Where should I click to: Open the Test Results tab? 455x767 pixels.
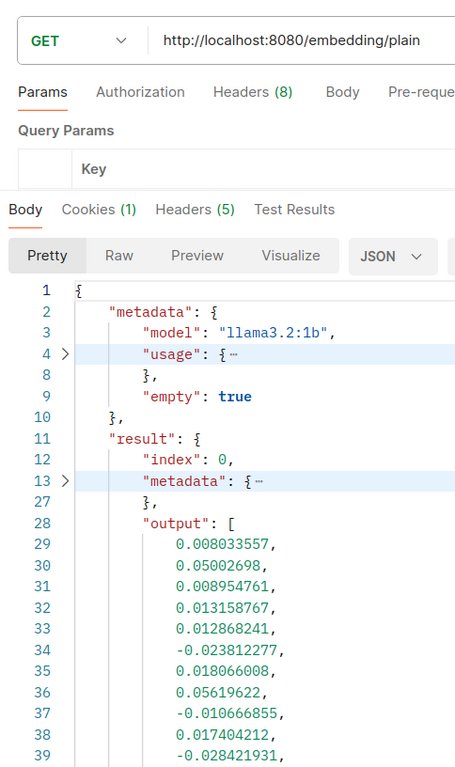point(295,209)
